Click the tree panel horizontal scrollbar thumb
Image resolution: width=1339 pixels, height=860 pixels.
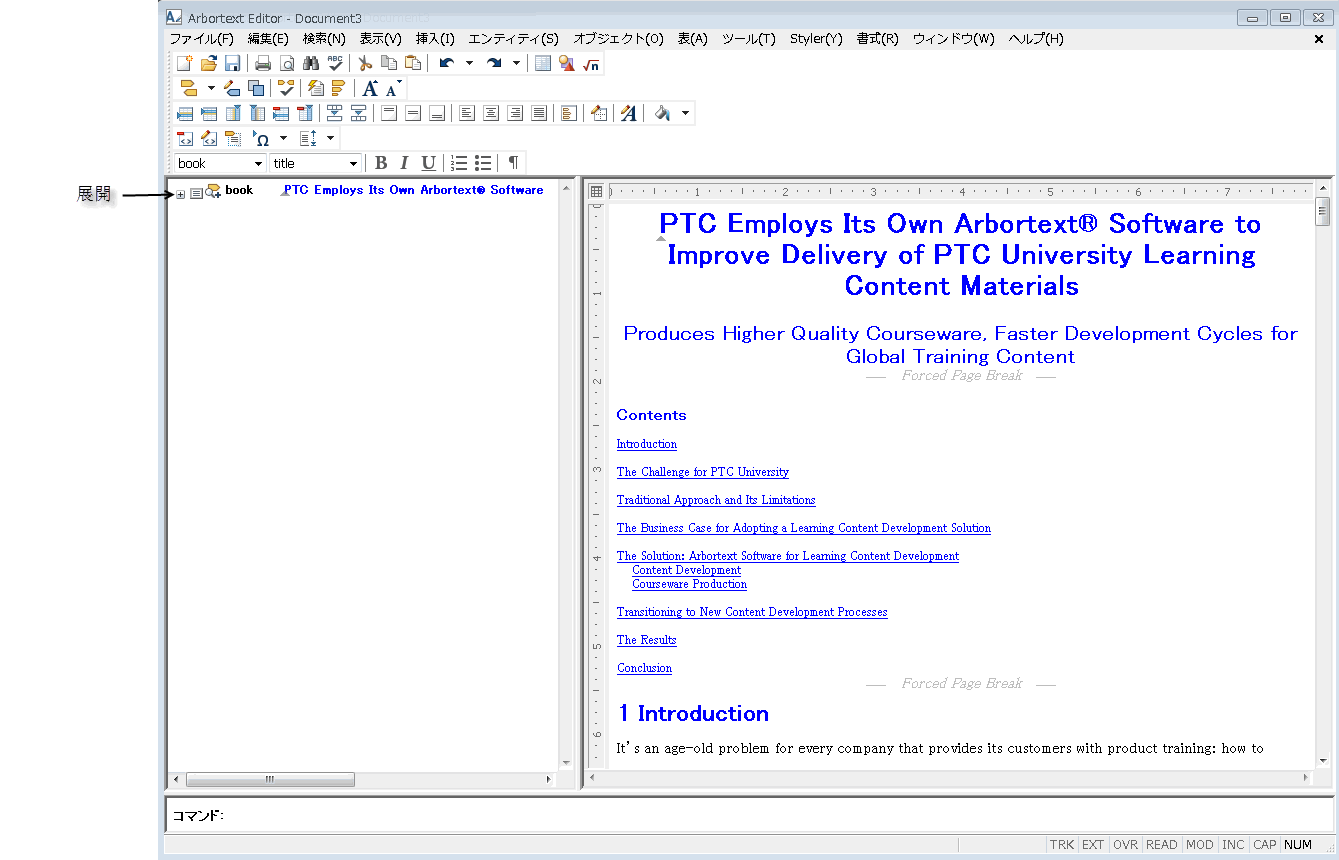(x=268, y=779)
